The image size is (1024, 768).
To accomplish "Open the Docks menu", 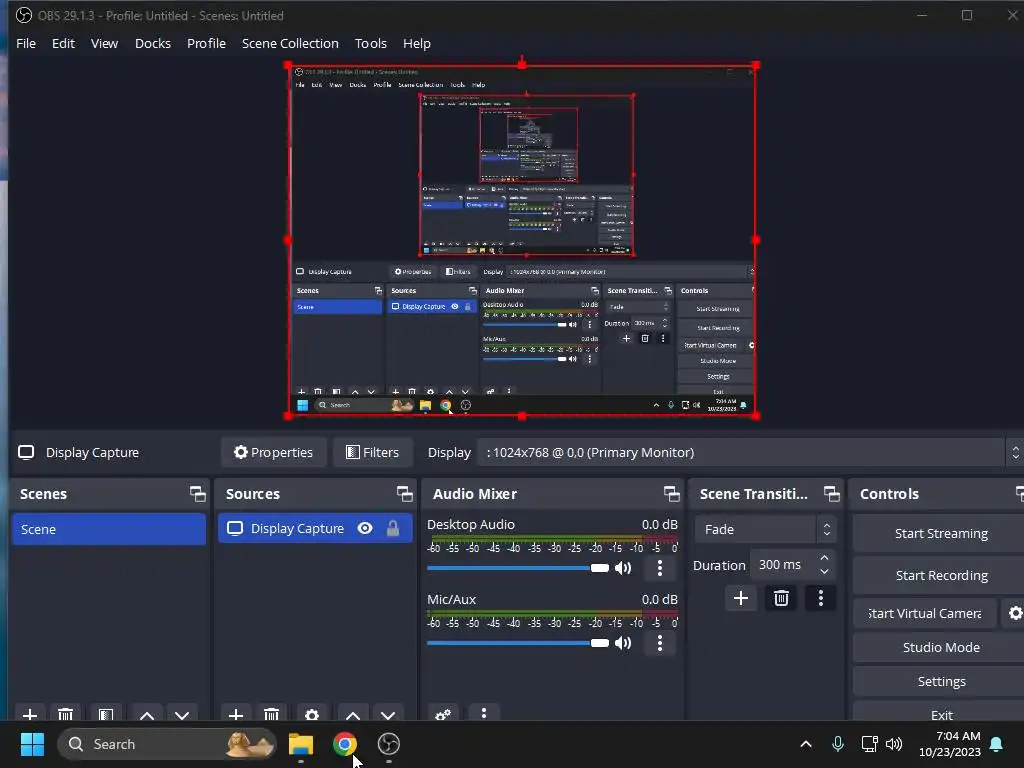I will 153,43.
